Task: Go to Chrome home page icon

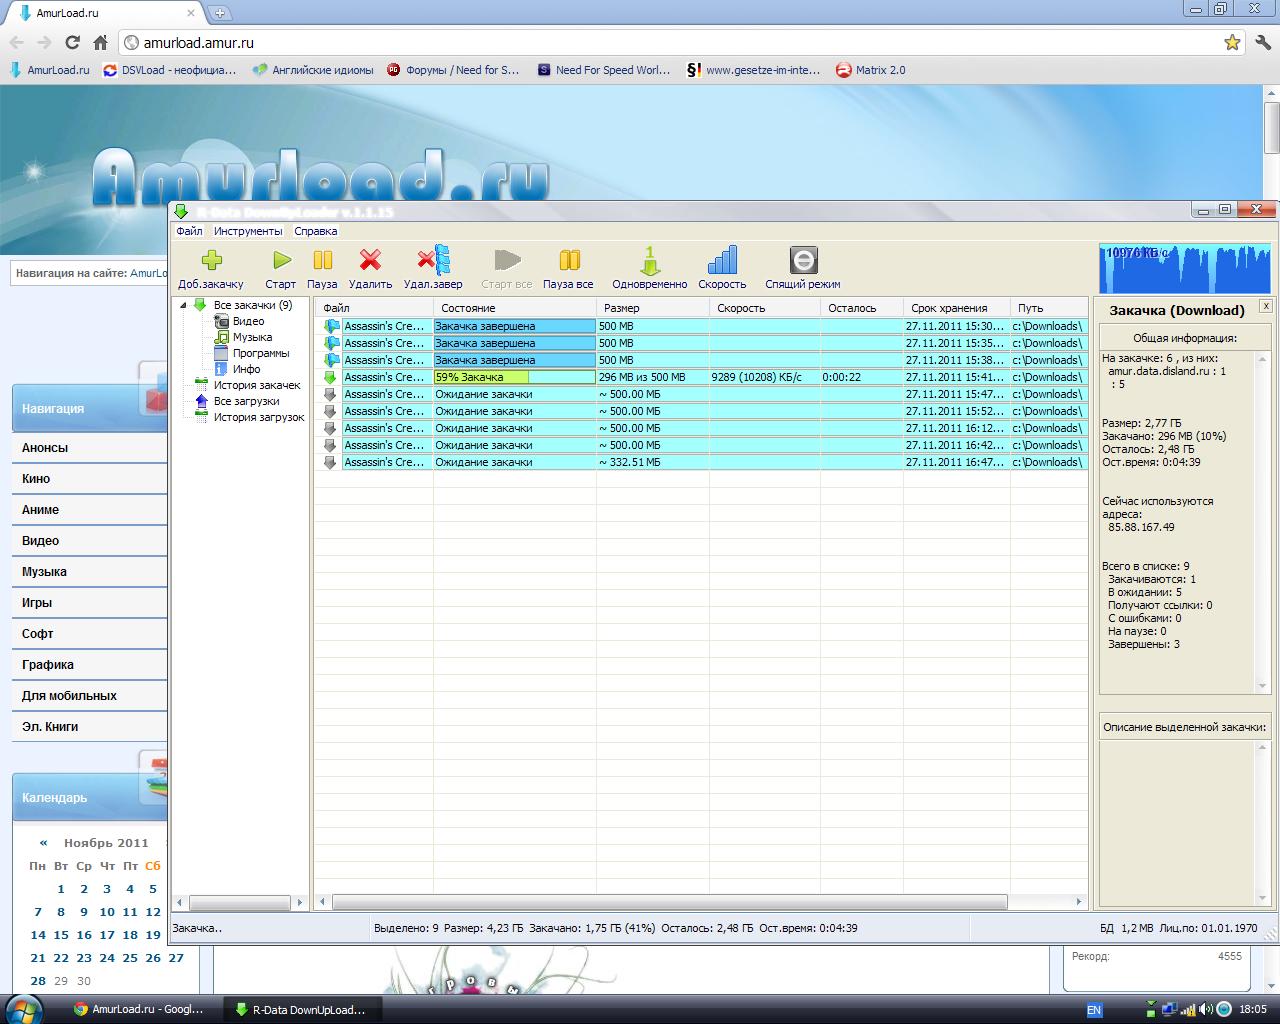Action: point(100,42)
